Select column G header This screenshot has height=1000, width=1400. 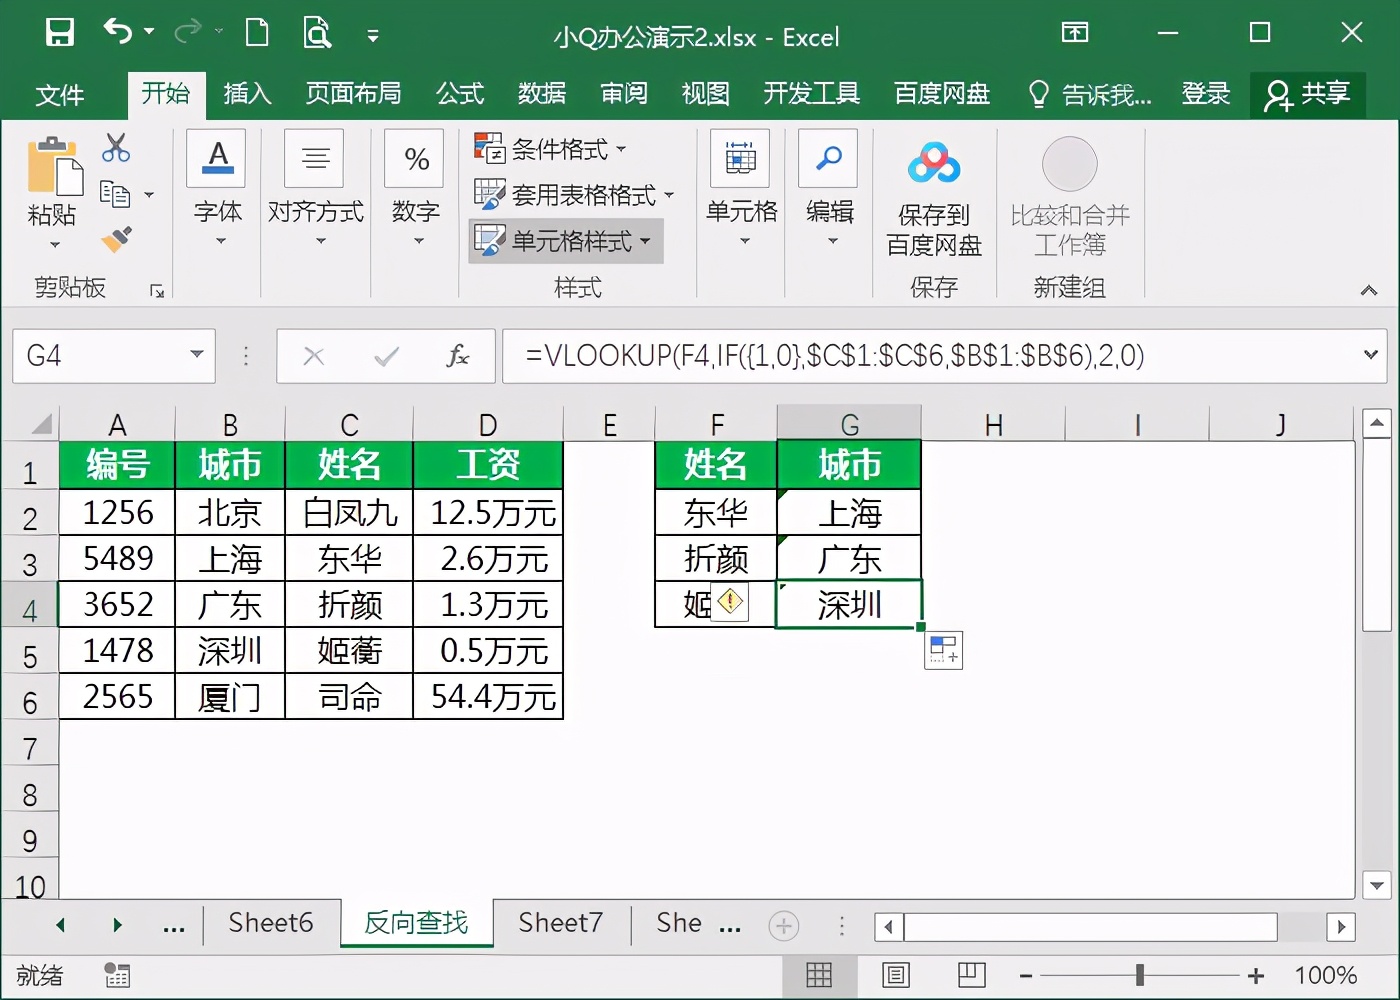849,424
